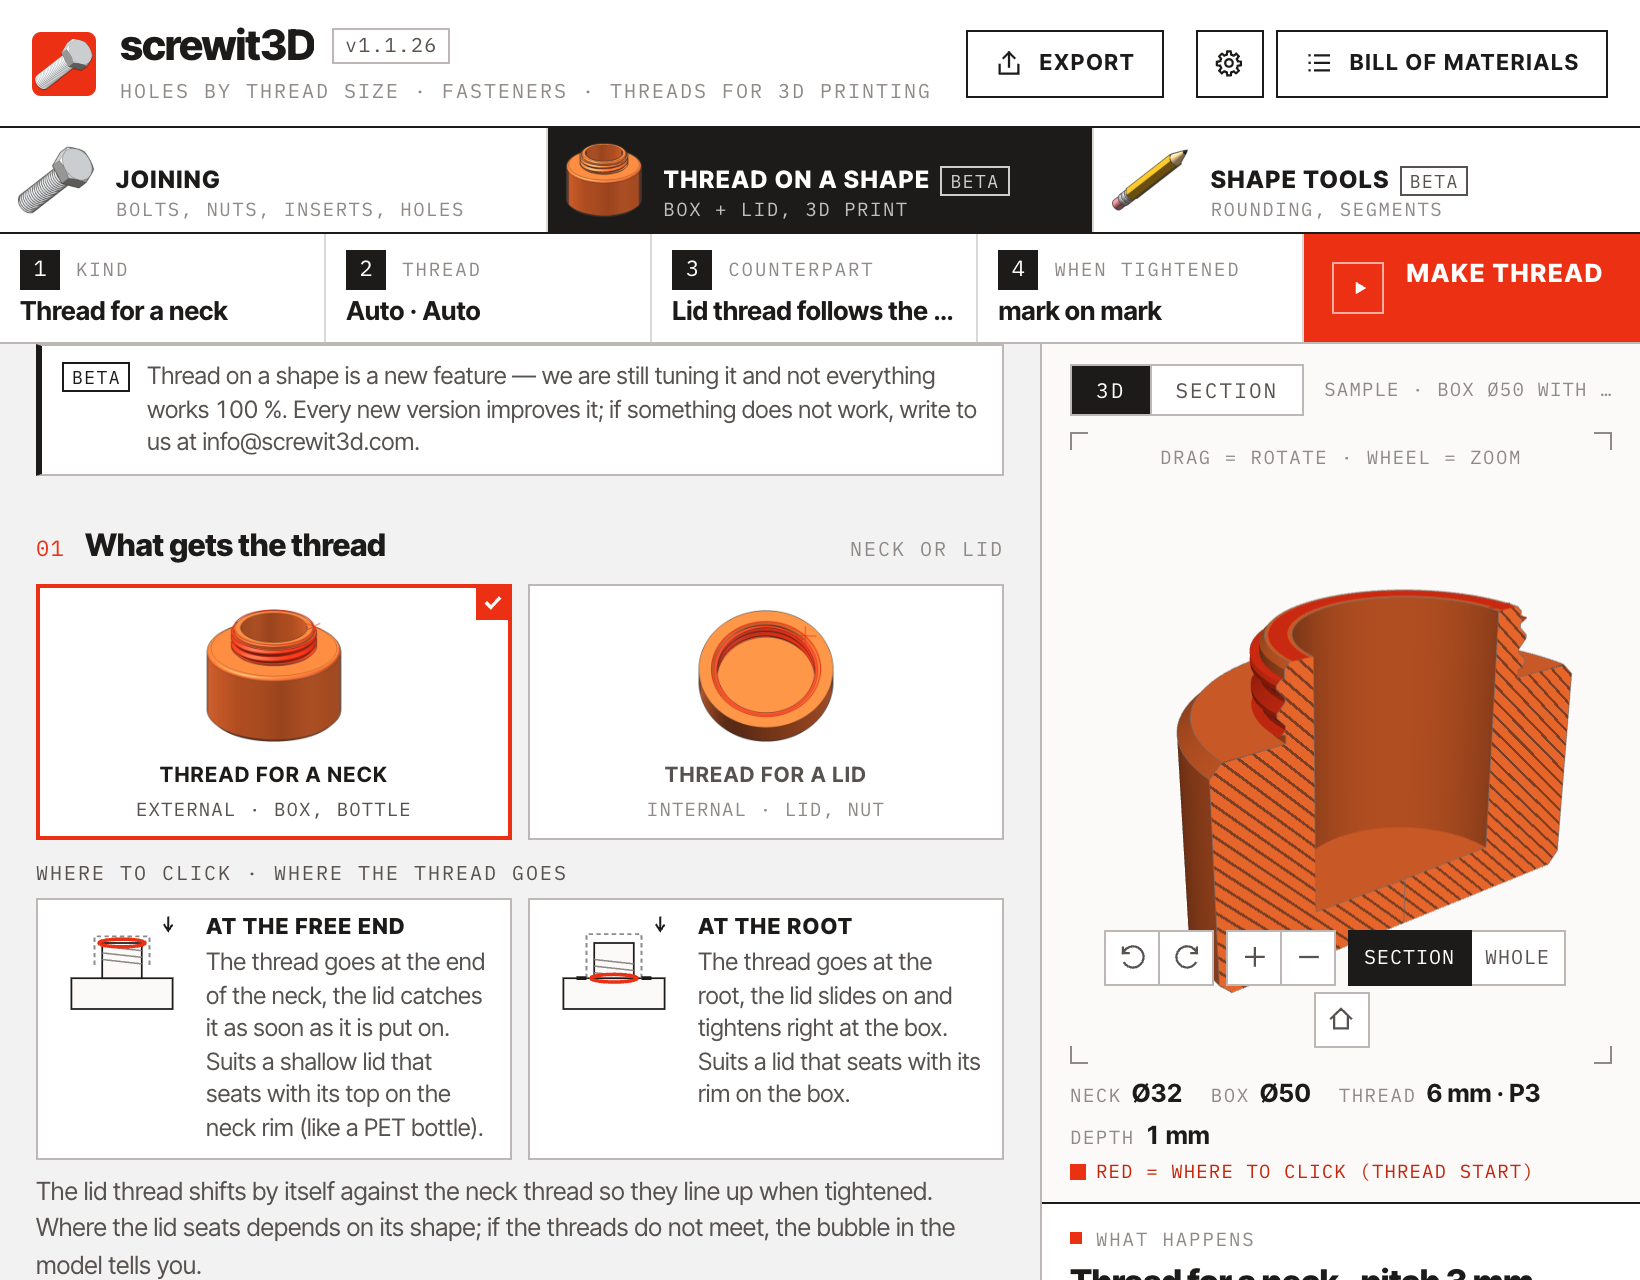Click the thread 6 mm · P3 value

click(x=1483, y=1094)
